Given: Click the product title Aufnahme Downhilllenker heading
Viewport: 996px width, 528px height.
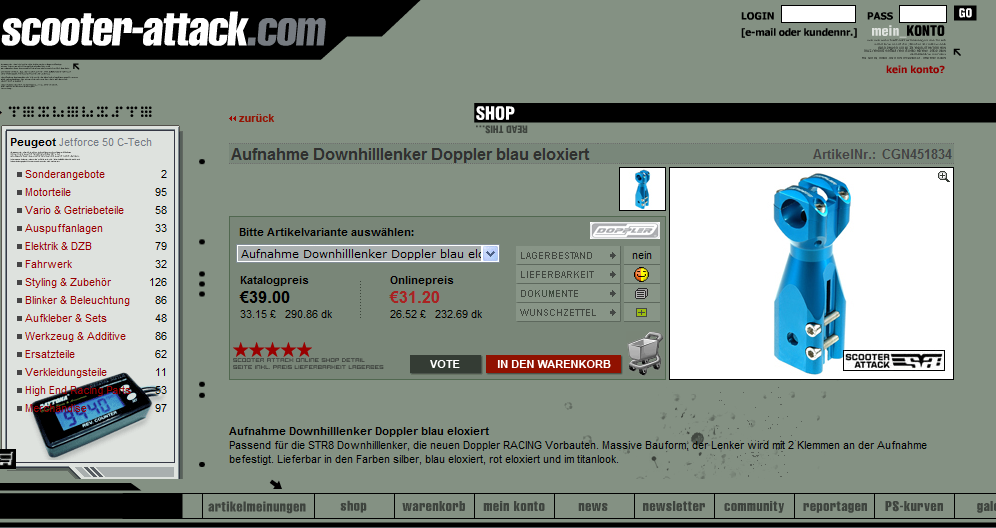Looking at the screenshot, I should point(410,154).
